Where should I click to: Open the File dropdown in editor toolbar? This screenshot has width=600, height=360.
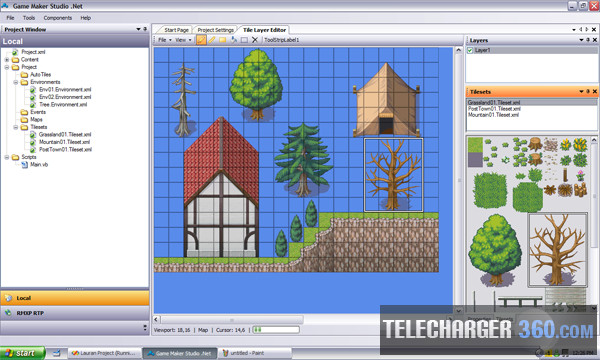165,40
